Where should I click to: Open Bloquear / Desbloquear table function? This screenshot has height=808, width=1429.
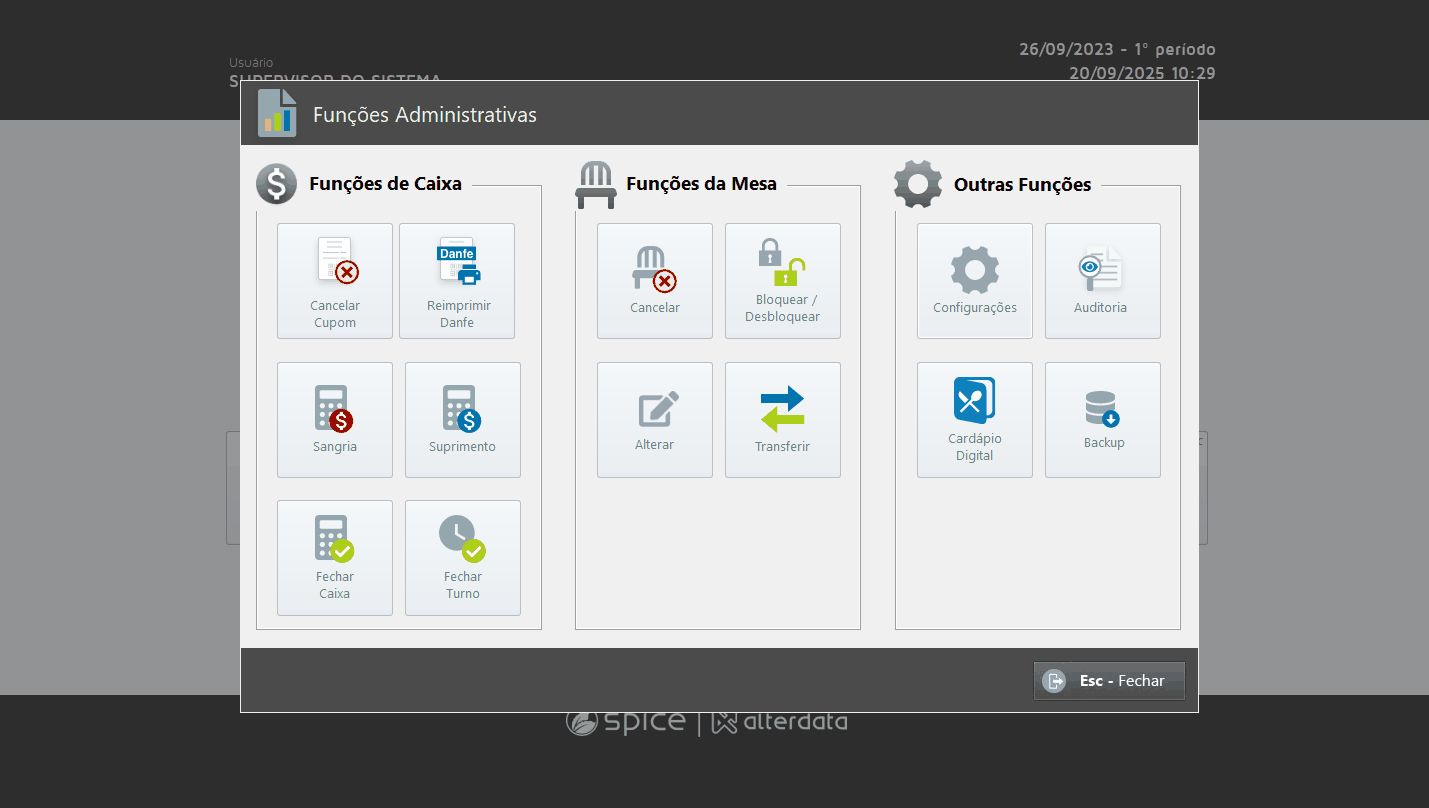tap(783, 281)
